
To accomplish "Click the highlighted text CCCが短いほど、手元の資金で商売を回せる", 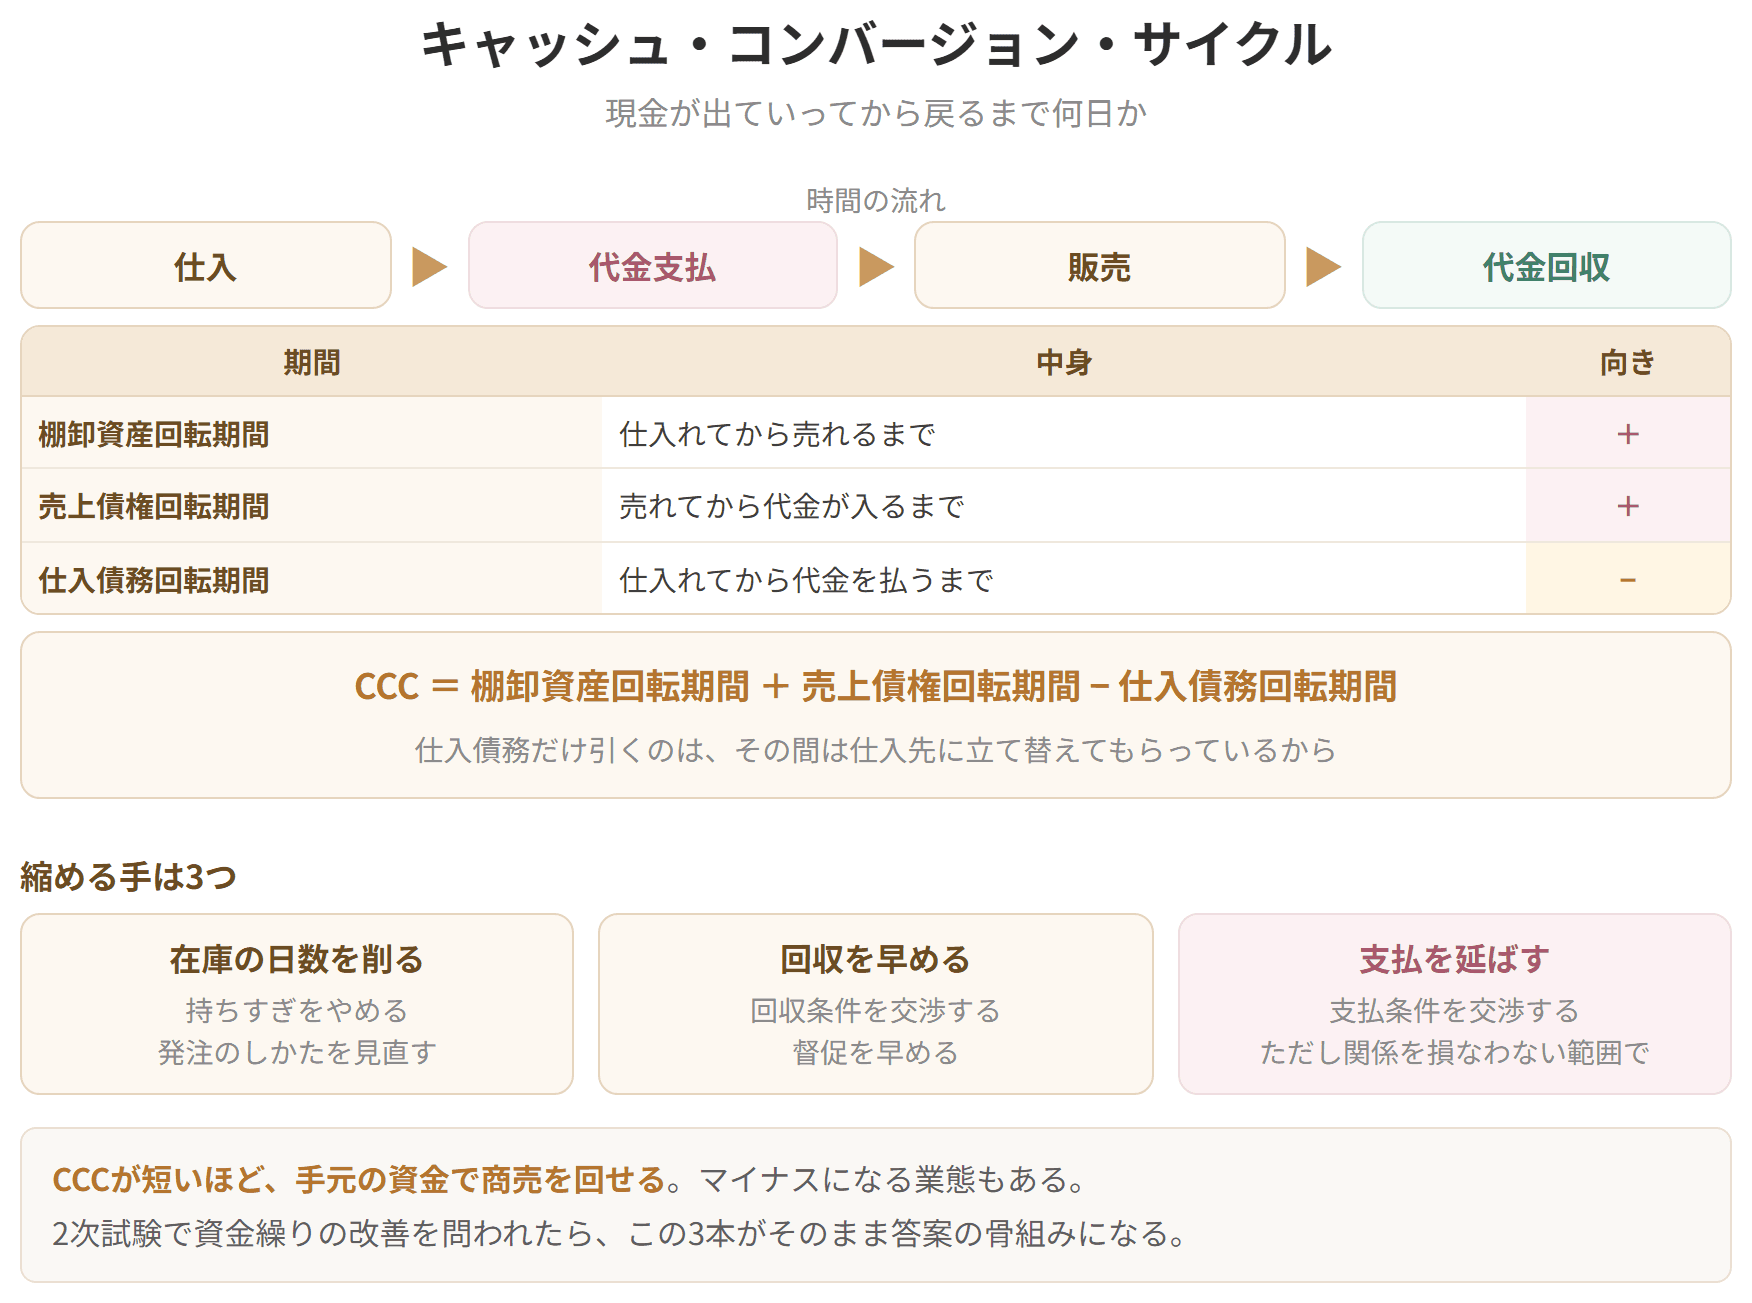I will coord(359,1180).
